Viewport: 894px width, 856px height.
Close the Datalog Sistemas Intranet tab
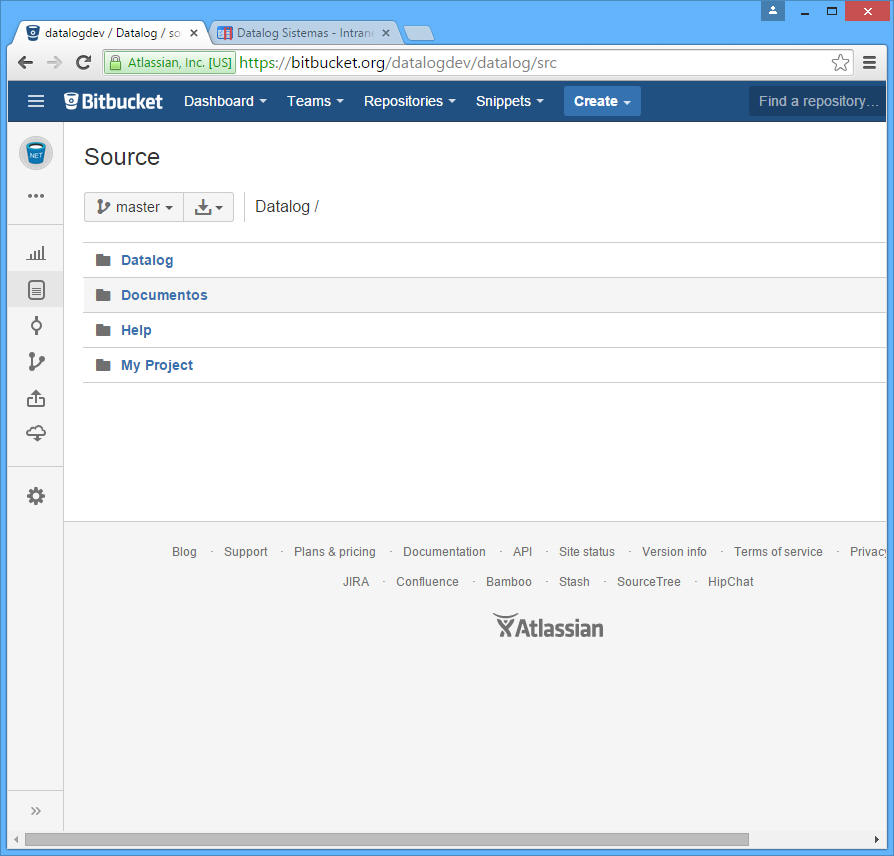[386, 33]
